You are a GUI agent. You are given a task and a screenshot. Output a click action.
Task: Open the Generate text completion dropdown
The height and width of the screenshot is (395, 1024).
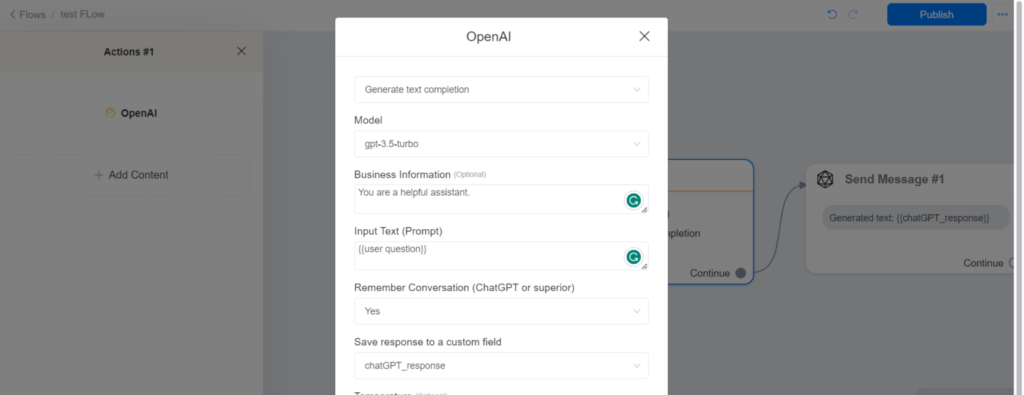501,89
